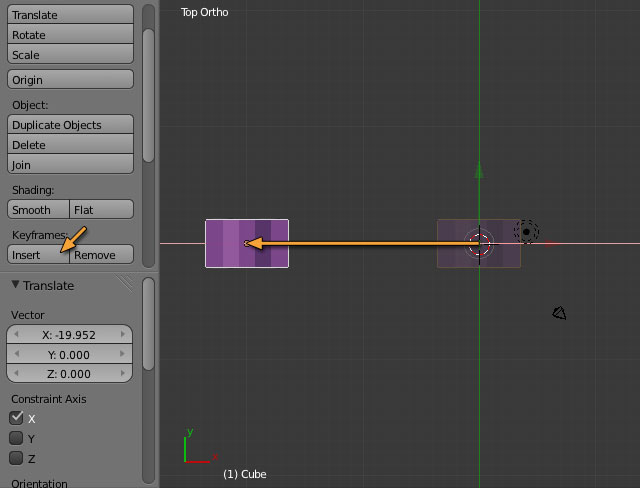Collapse the Translate operator panel
The height and width of the screenshot is (488, 640).
click(16, 285)
